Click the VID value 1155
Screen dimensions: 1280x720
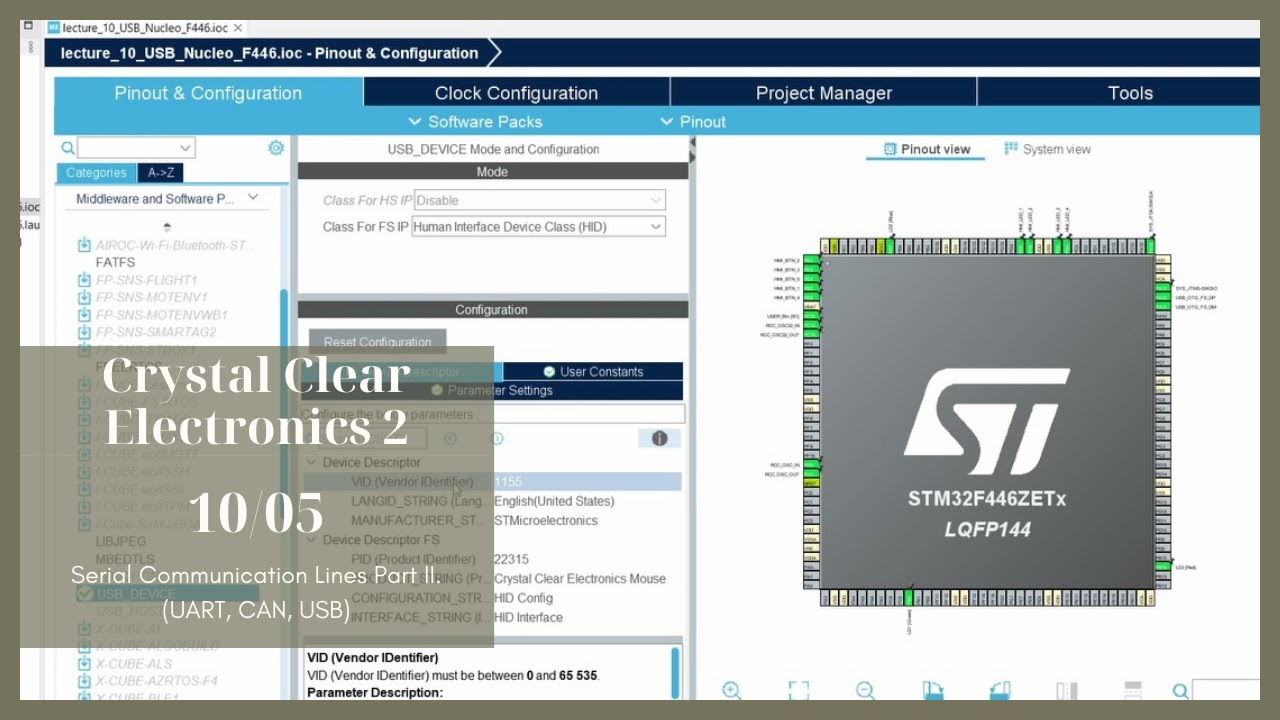(508, 482)
